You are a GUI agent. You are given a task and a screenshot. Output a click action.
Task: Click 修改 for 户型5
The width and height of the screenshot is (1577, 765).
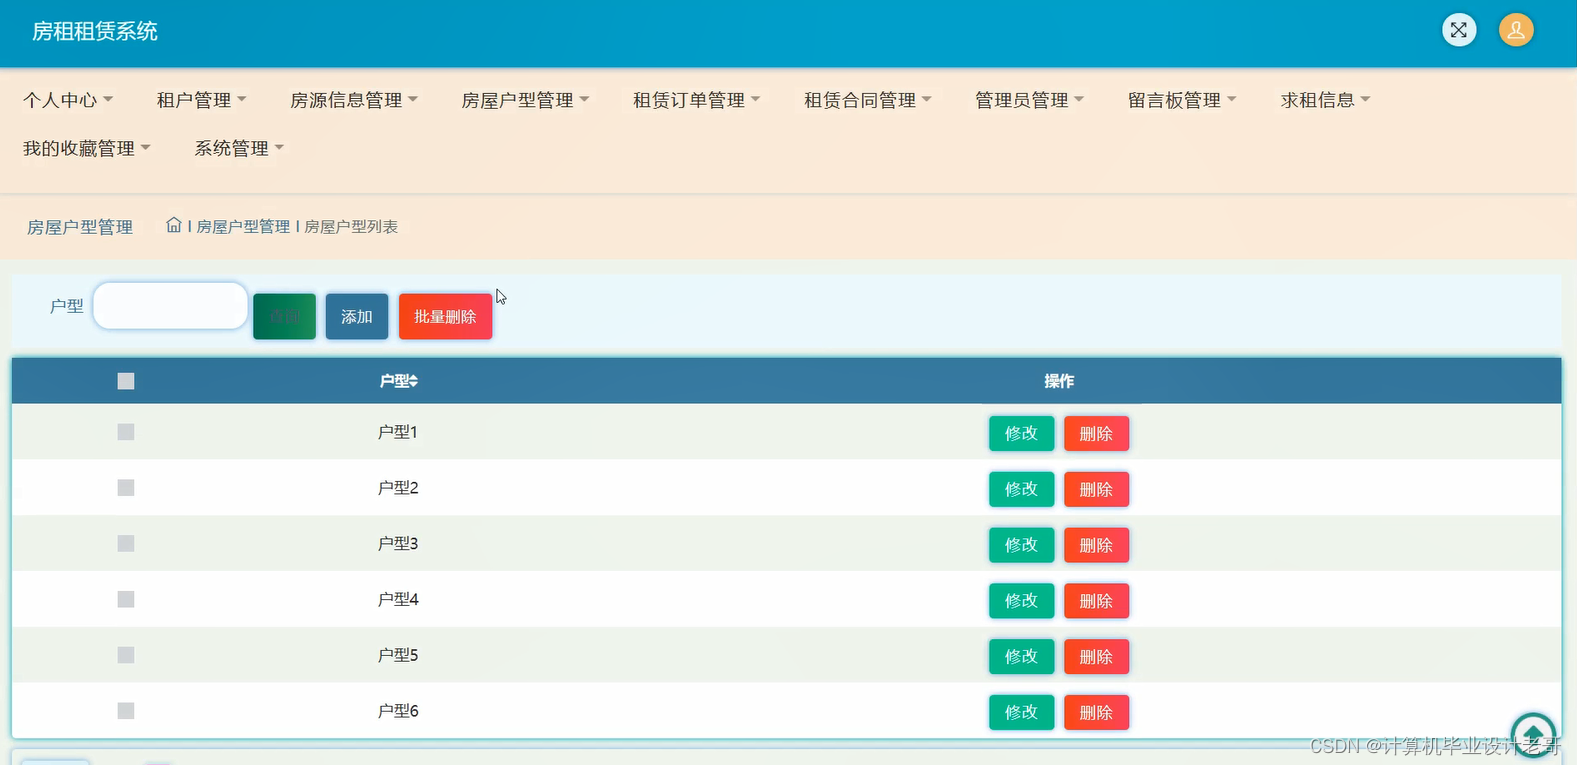pos(1021,656)
